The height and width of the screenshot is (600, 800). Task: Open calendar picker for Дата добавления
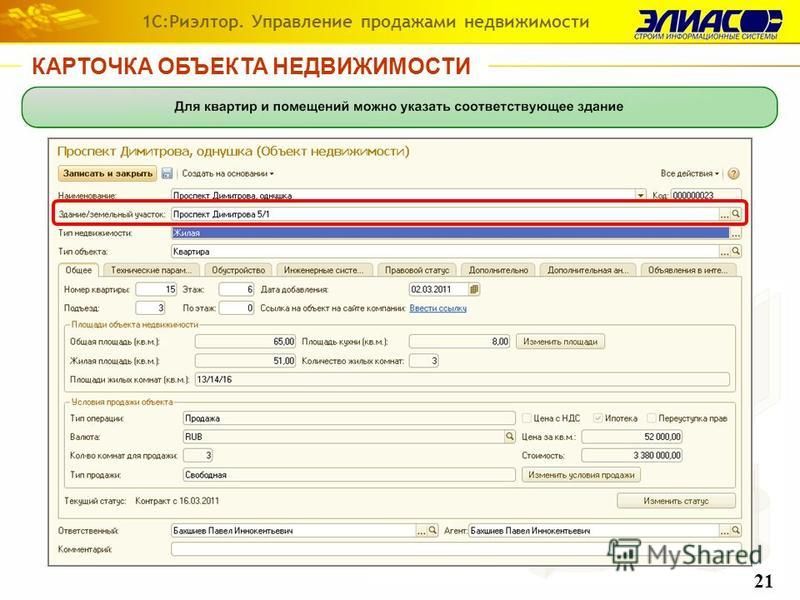click(x=474, y=290)
